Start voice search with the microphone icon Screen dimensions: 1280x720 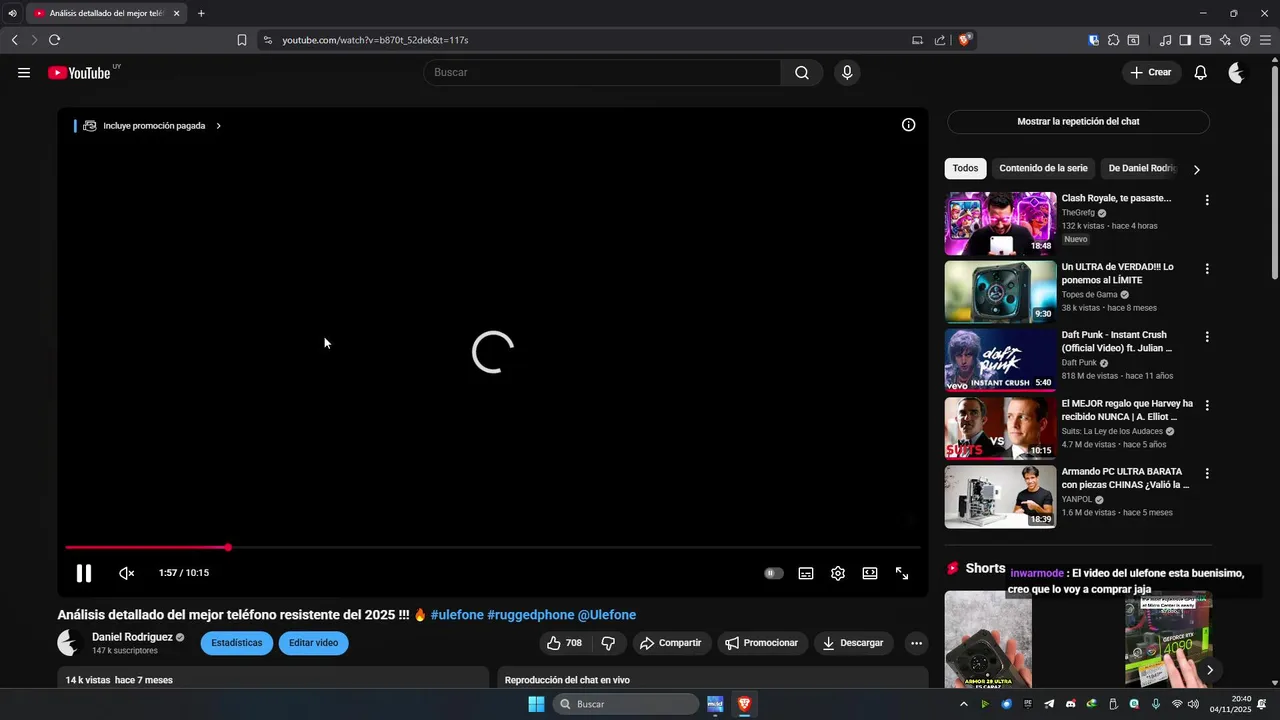[847, 72]
